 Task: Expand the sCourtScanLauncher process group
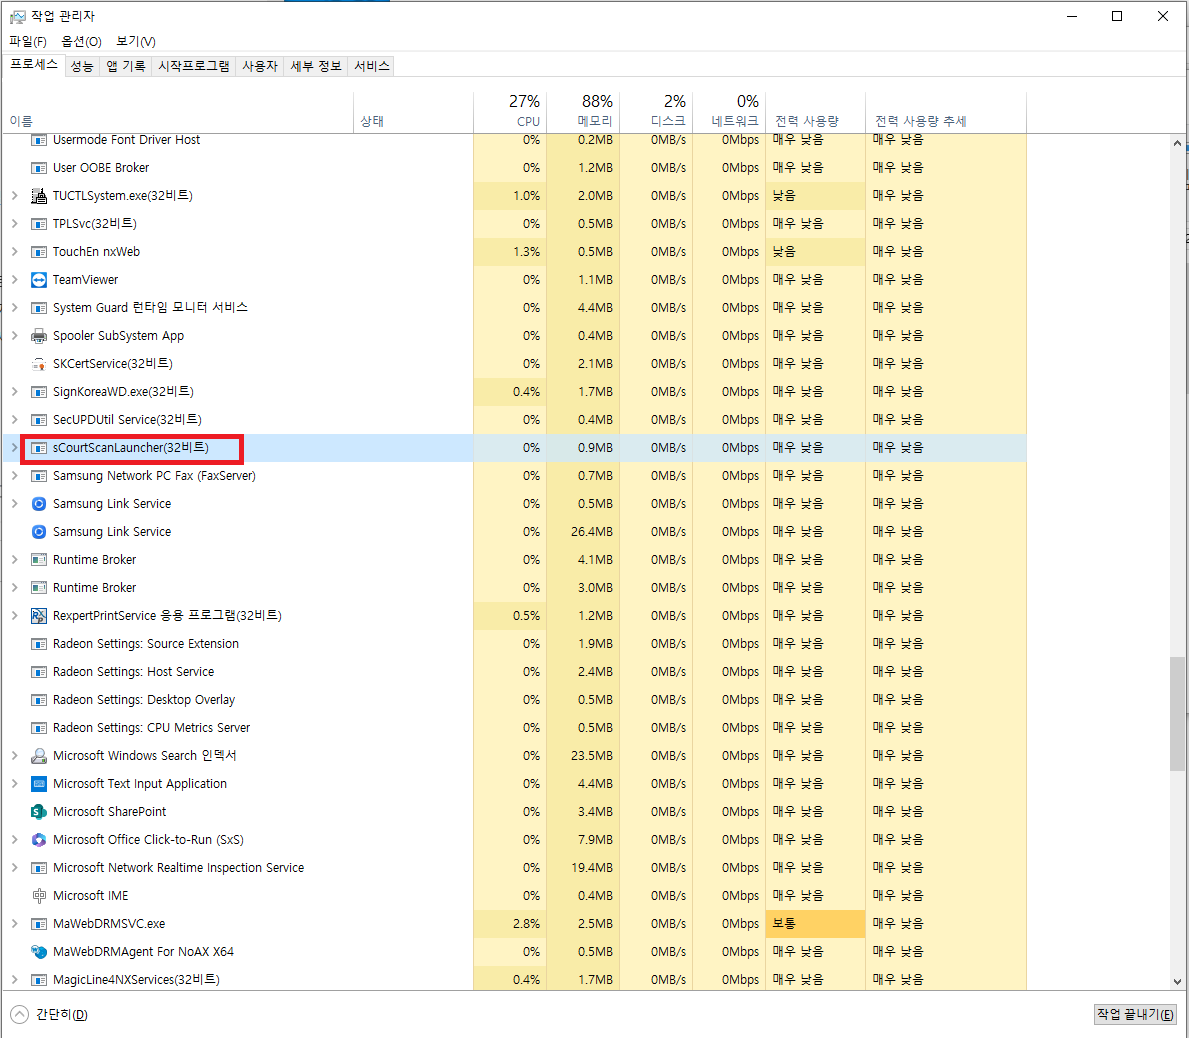[14, 448]
